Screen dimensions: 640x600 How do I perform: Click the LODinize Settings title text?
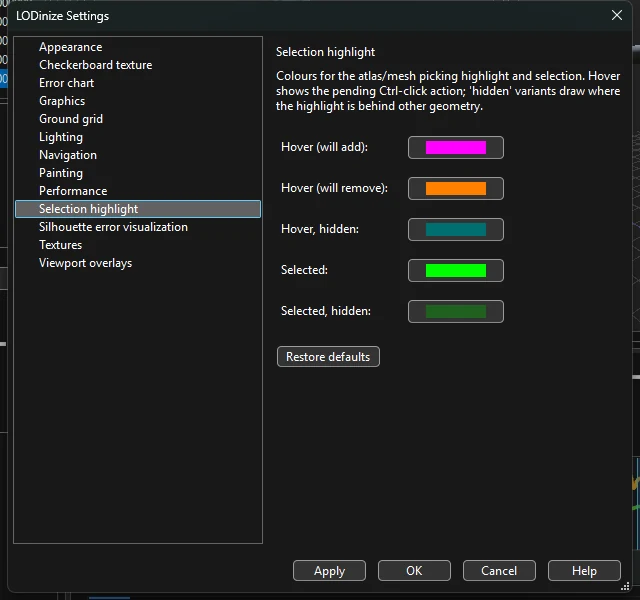click(x=62, y=16)
